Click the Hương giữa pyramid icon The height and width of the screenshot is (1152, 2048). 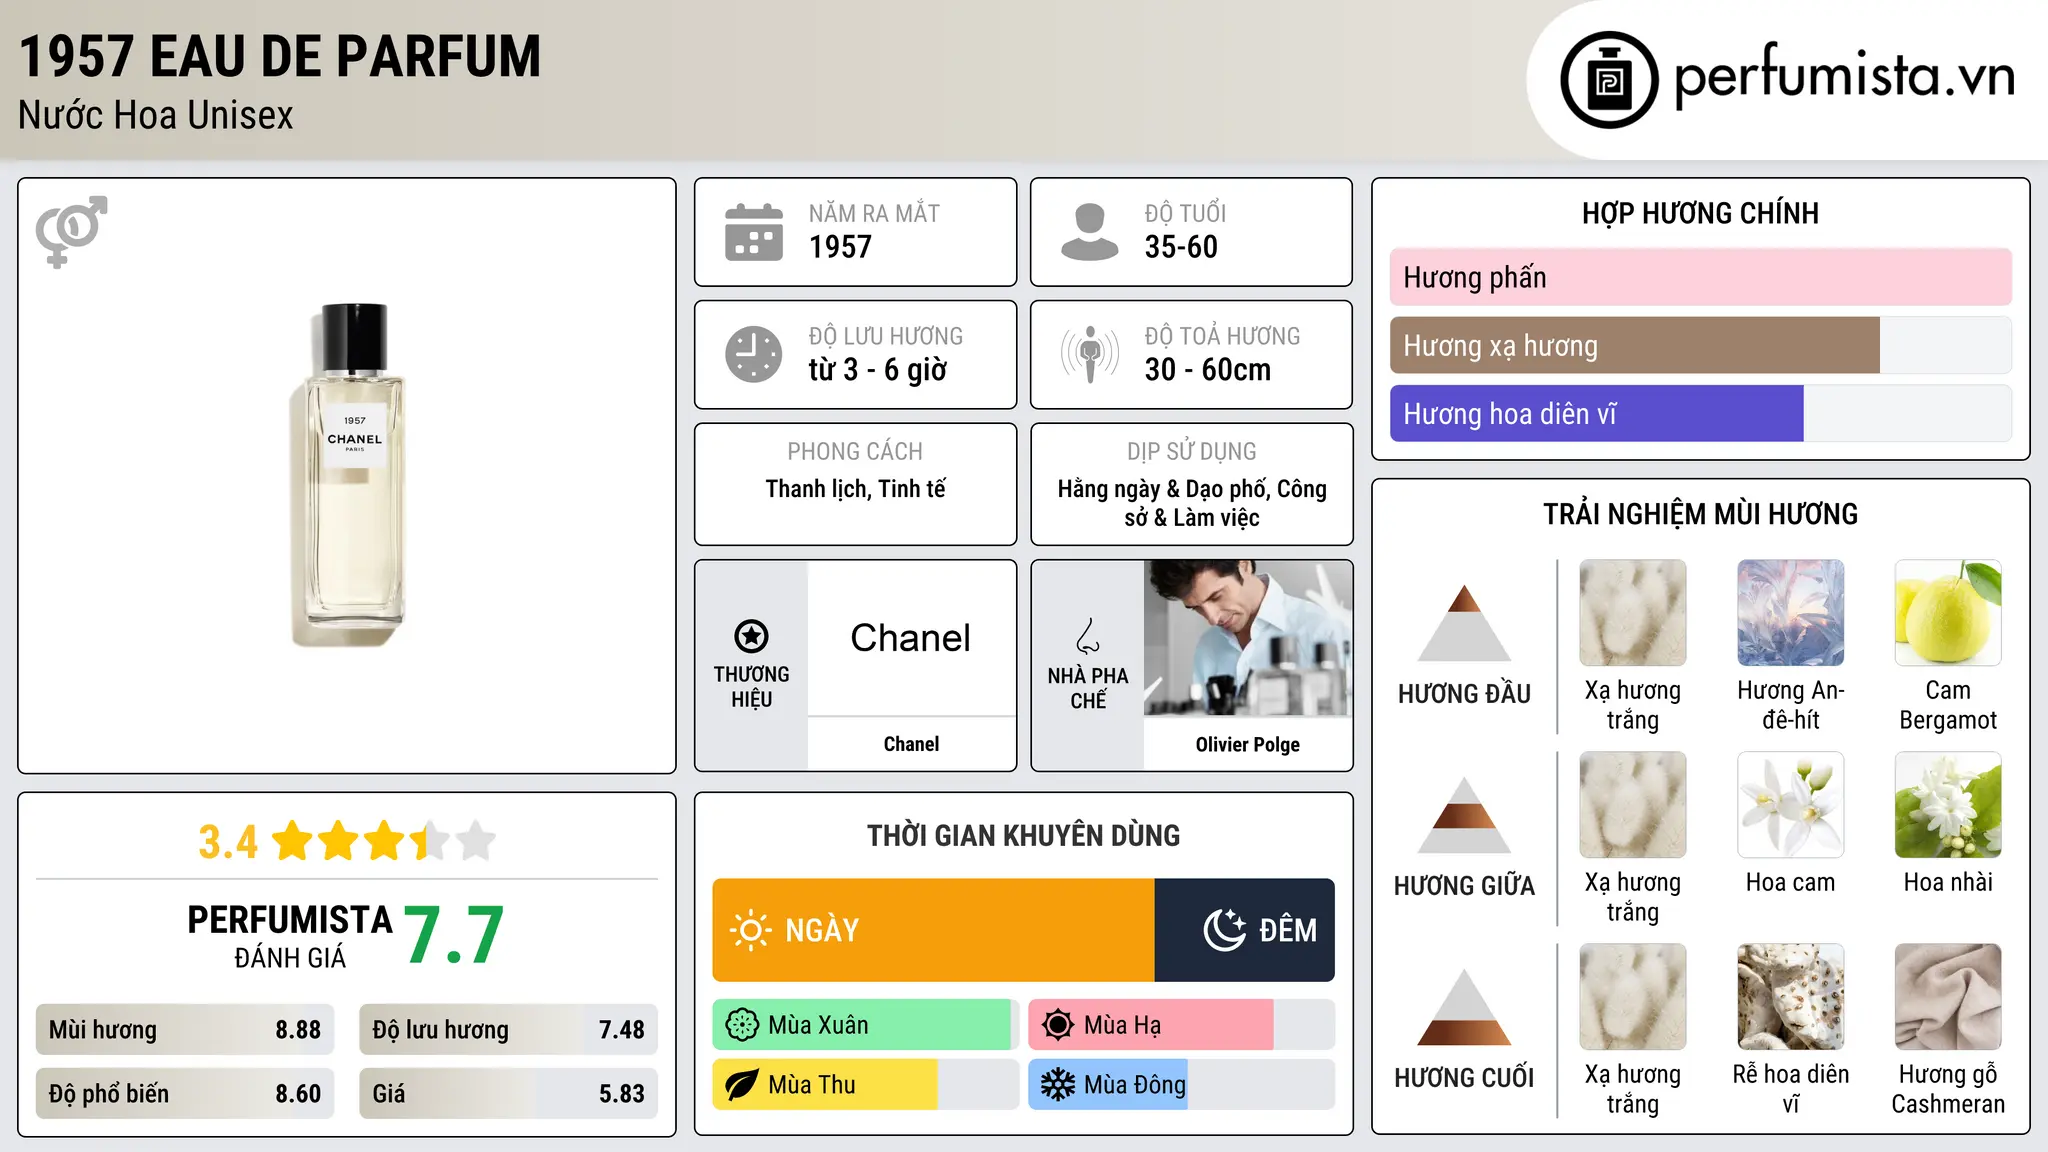coord(1464,815)
